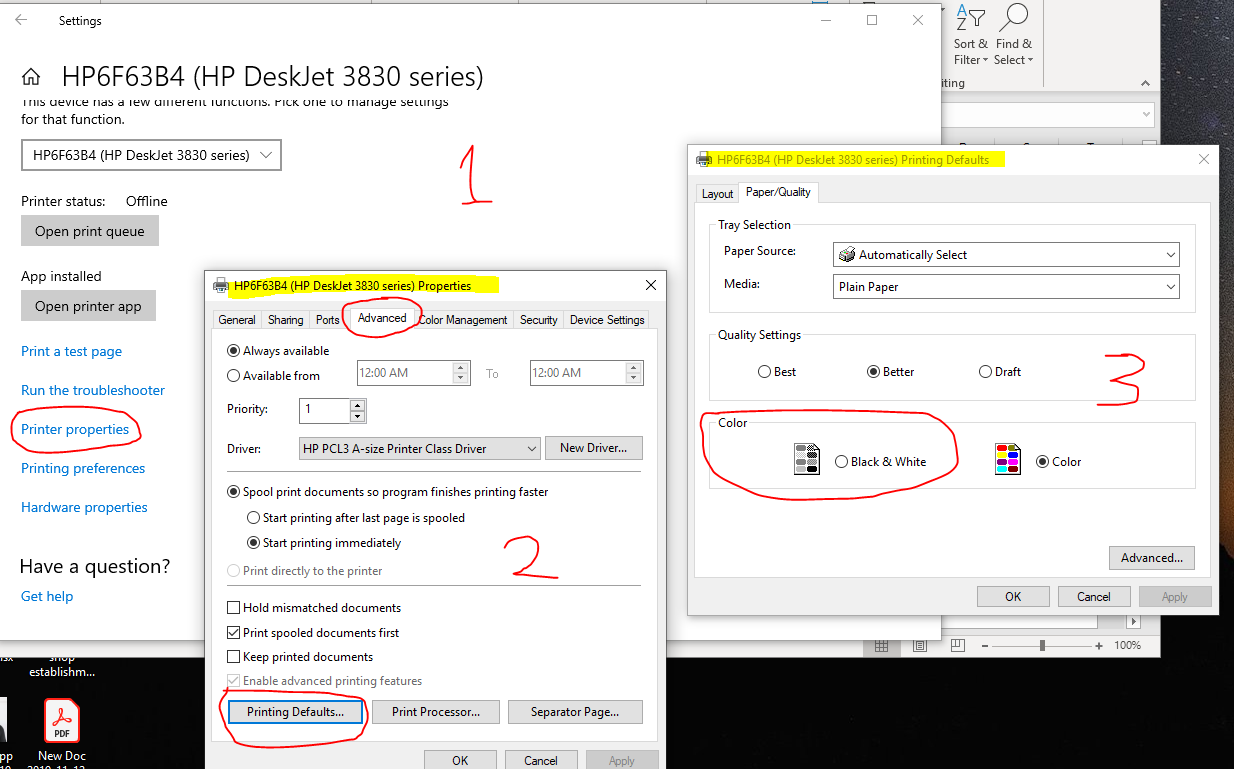Switch to the Advanced tab
Screen dimensions: 1234x769
[x=382, y=318]
